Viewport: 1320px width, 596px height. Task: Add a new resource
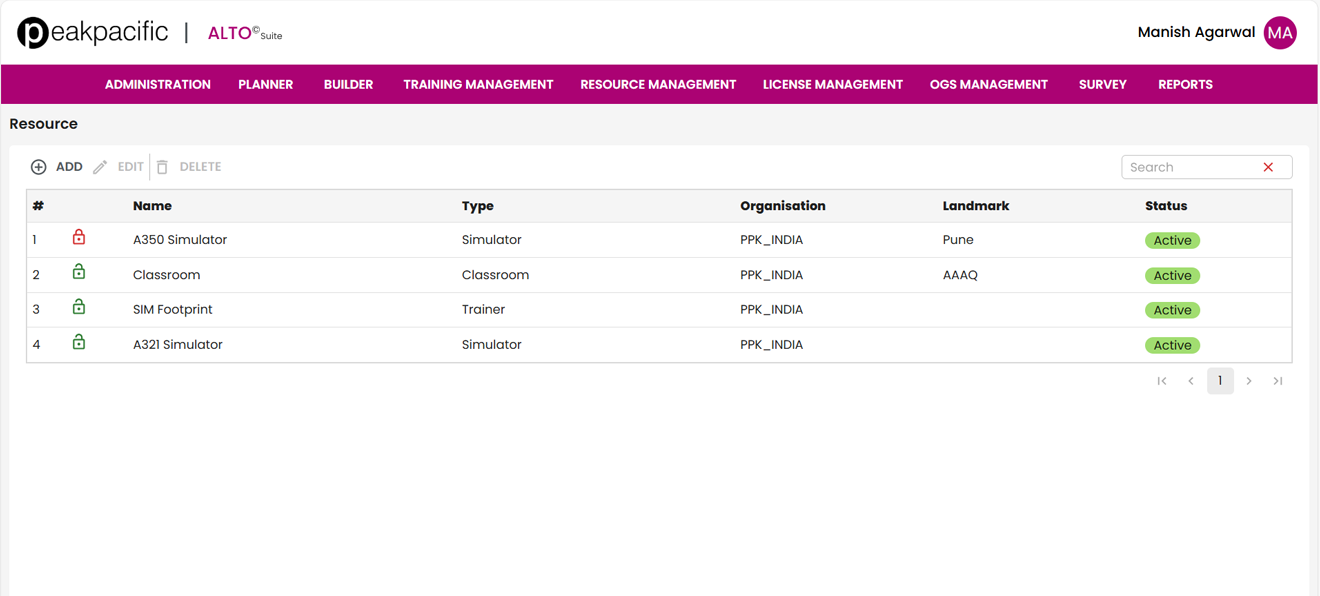(57, 167)
